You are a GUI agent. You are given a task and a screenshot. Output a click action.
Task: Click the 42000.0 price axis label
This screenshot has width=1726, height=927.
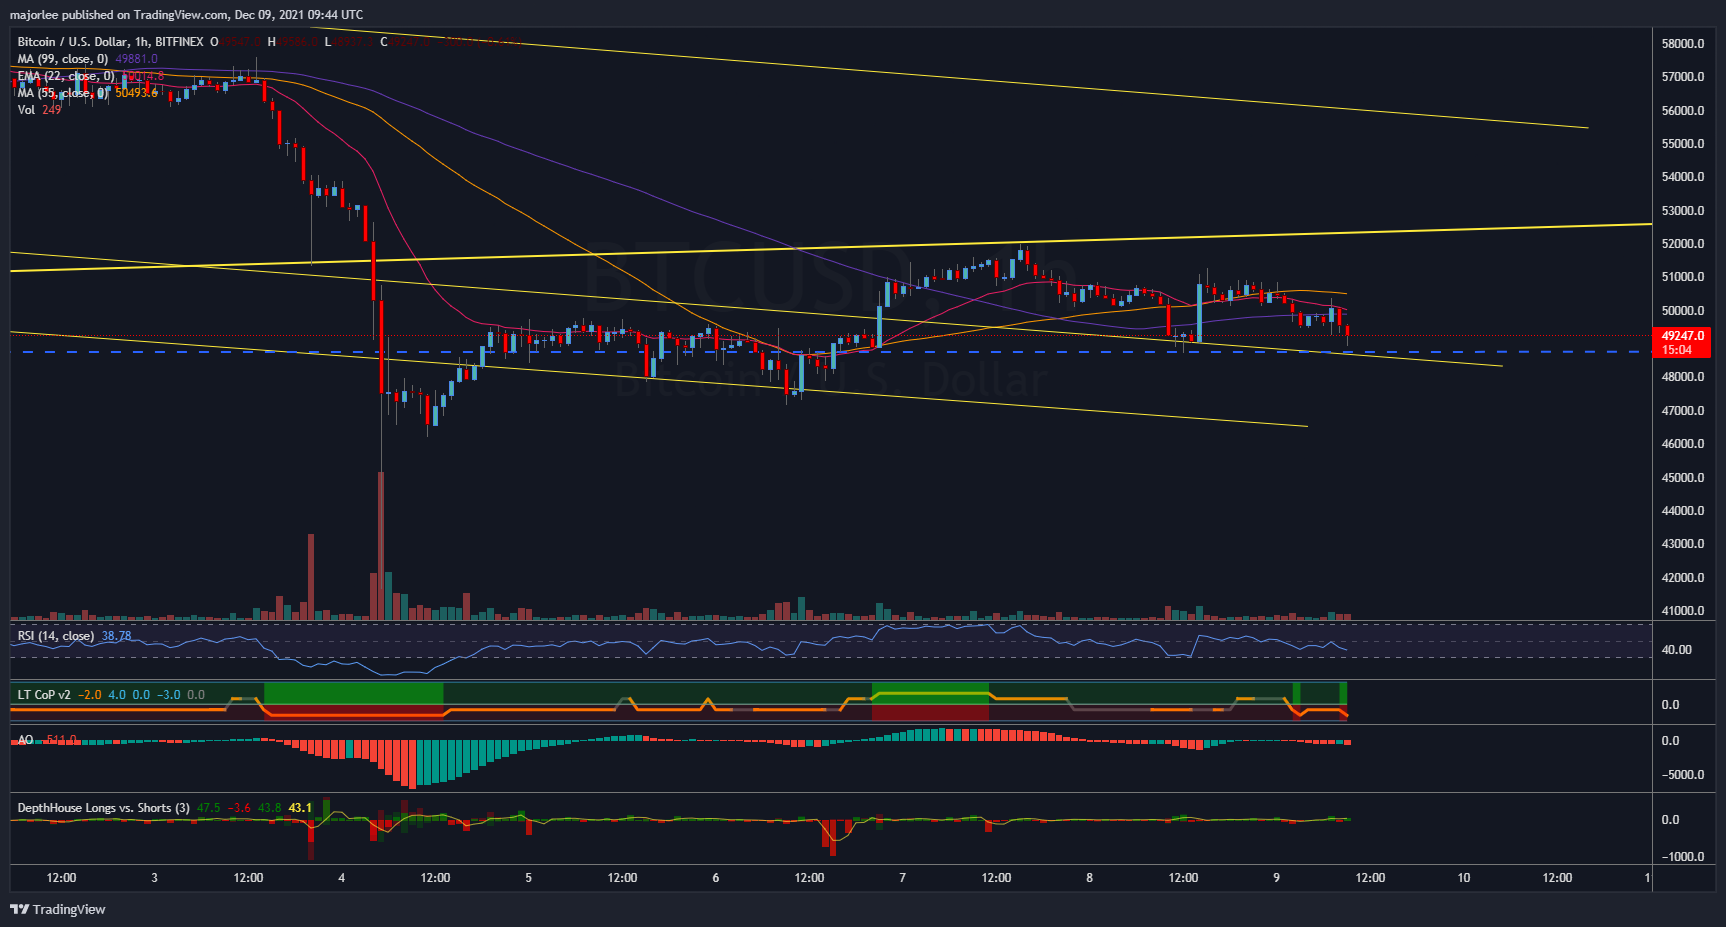pyautogui.click(x=1683, y=578)
